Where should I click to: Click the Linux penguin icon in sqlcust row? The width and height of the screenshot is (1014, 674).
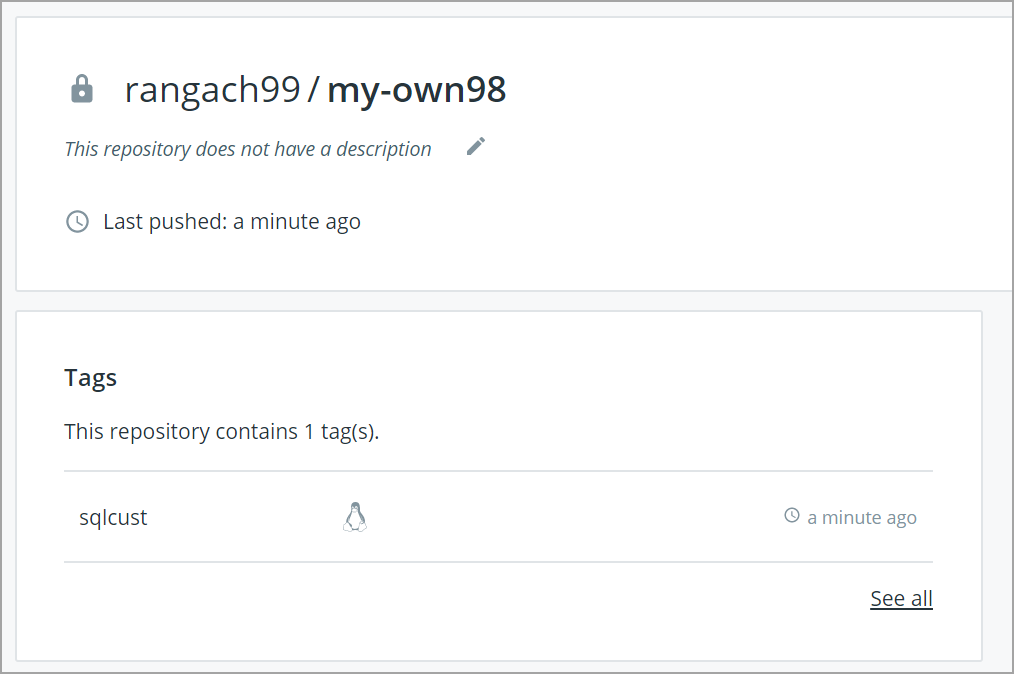(x=355, y=517)
